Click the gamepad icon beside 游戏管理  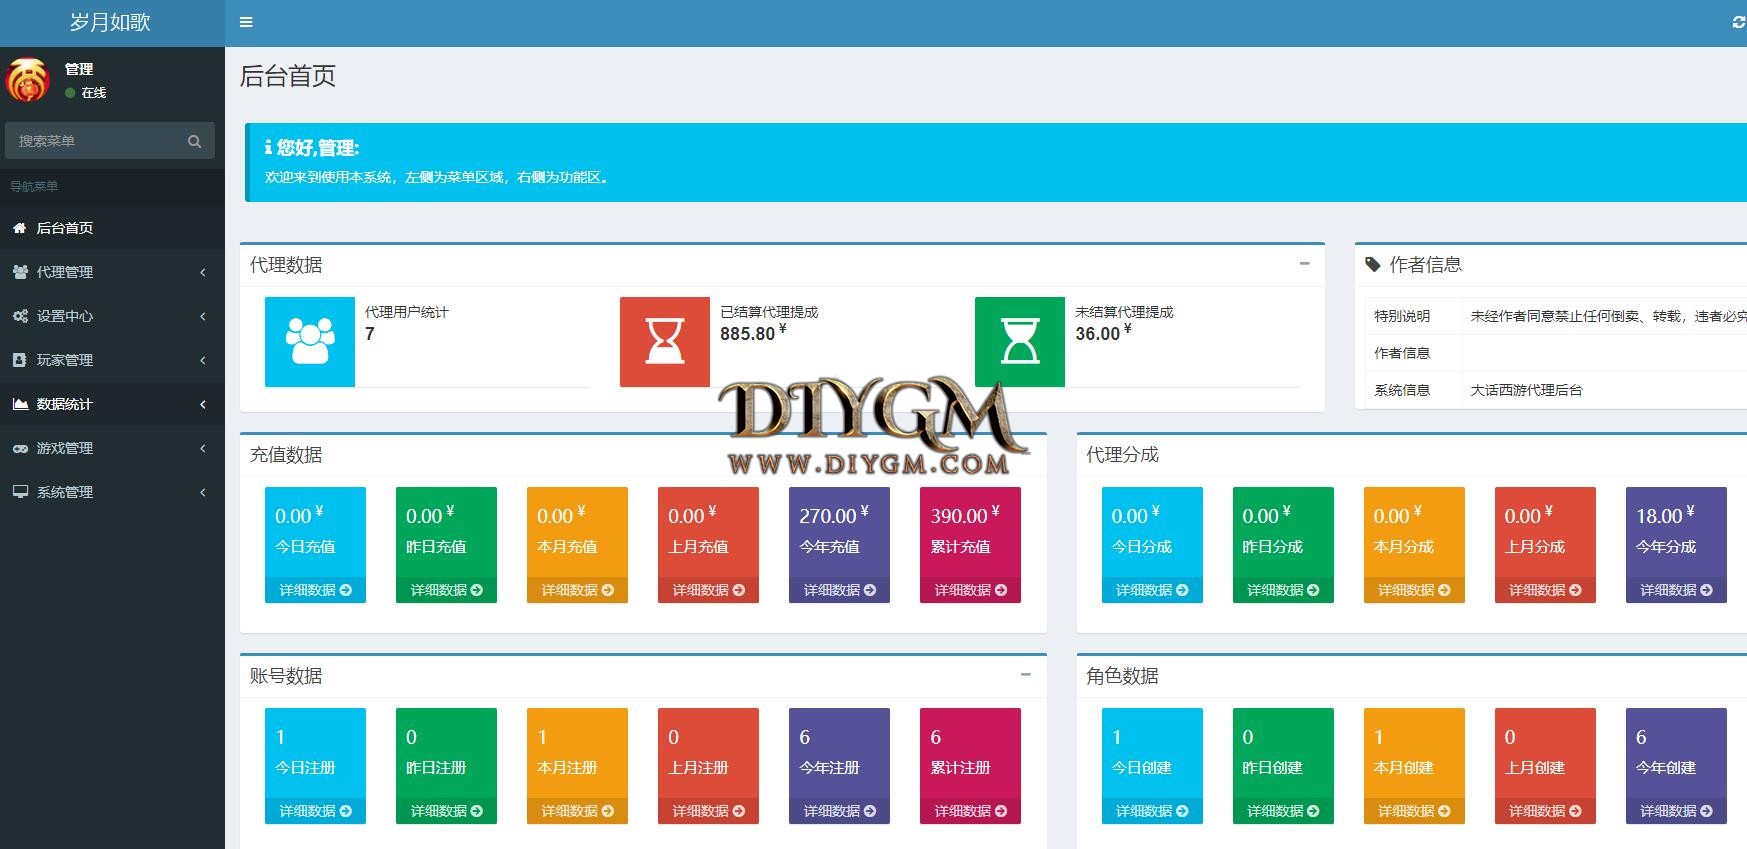coord(20,448)
